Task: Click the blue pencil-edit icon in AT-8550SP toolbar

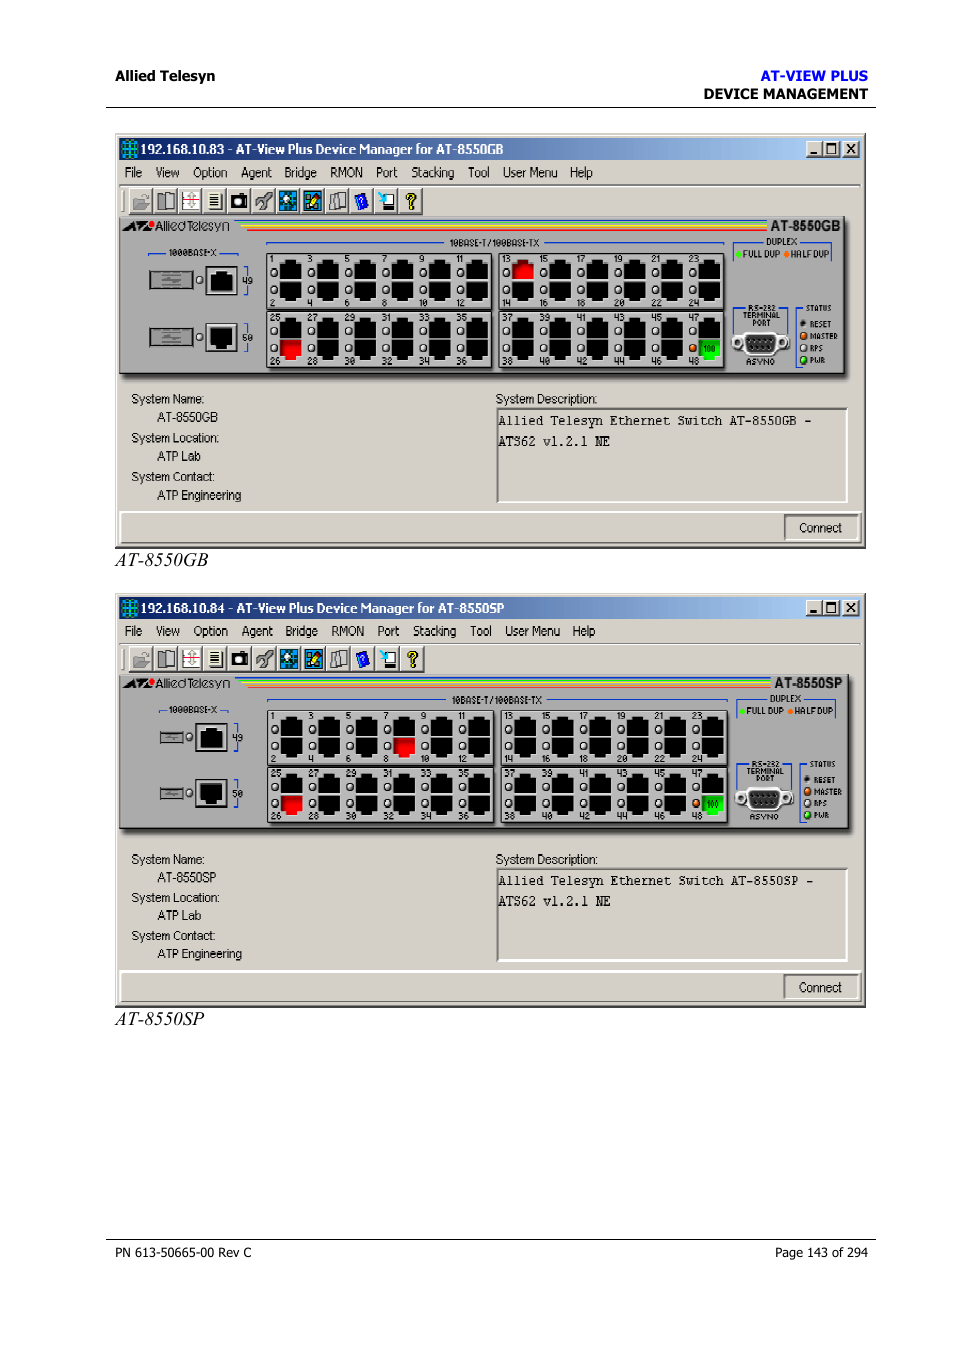Action: [314, 659]
